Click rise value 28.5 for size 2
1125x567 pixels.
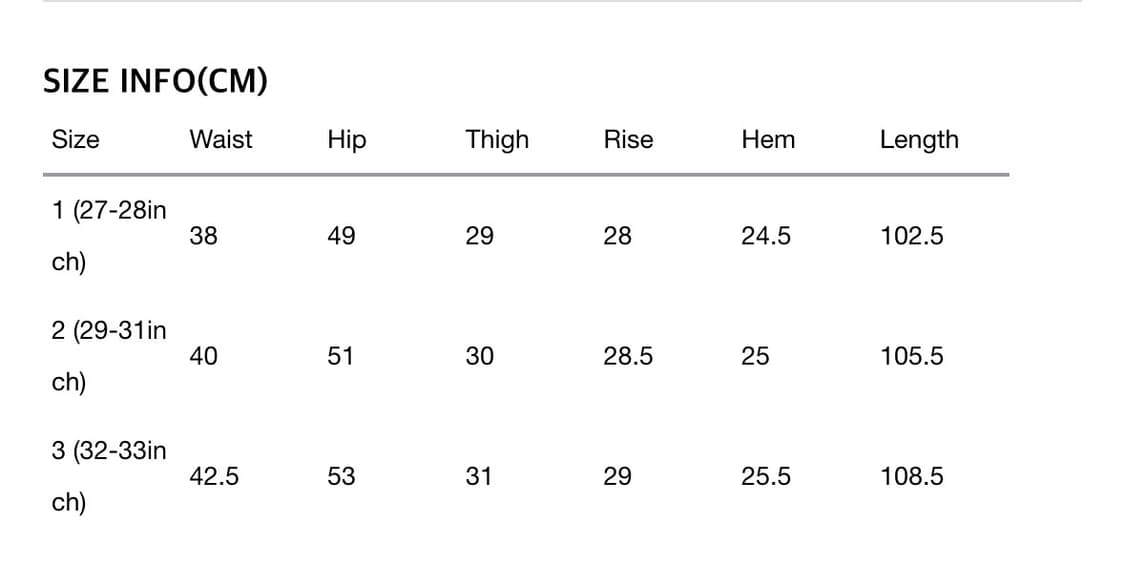point(628,356)
